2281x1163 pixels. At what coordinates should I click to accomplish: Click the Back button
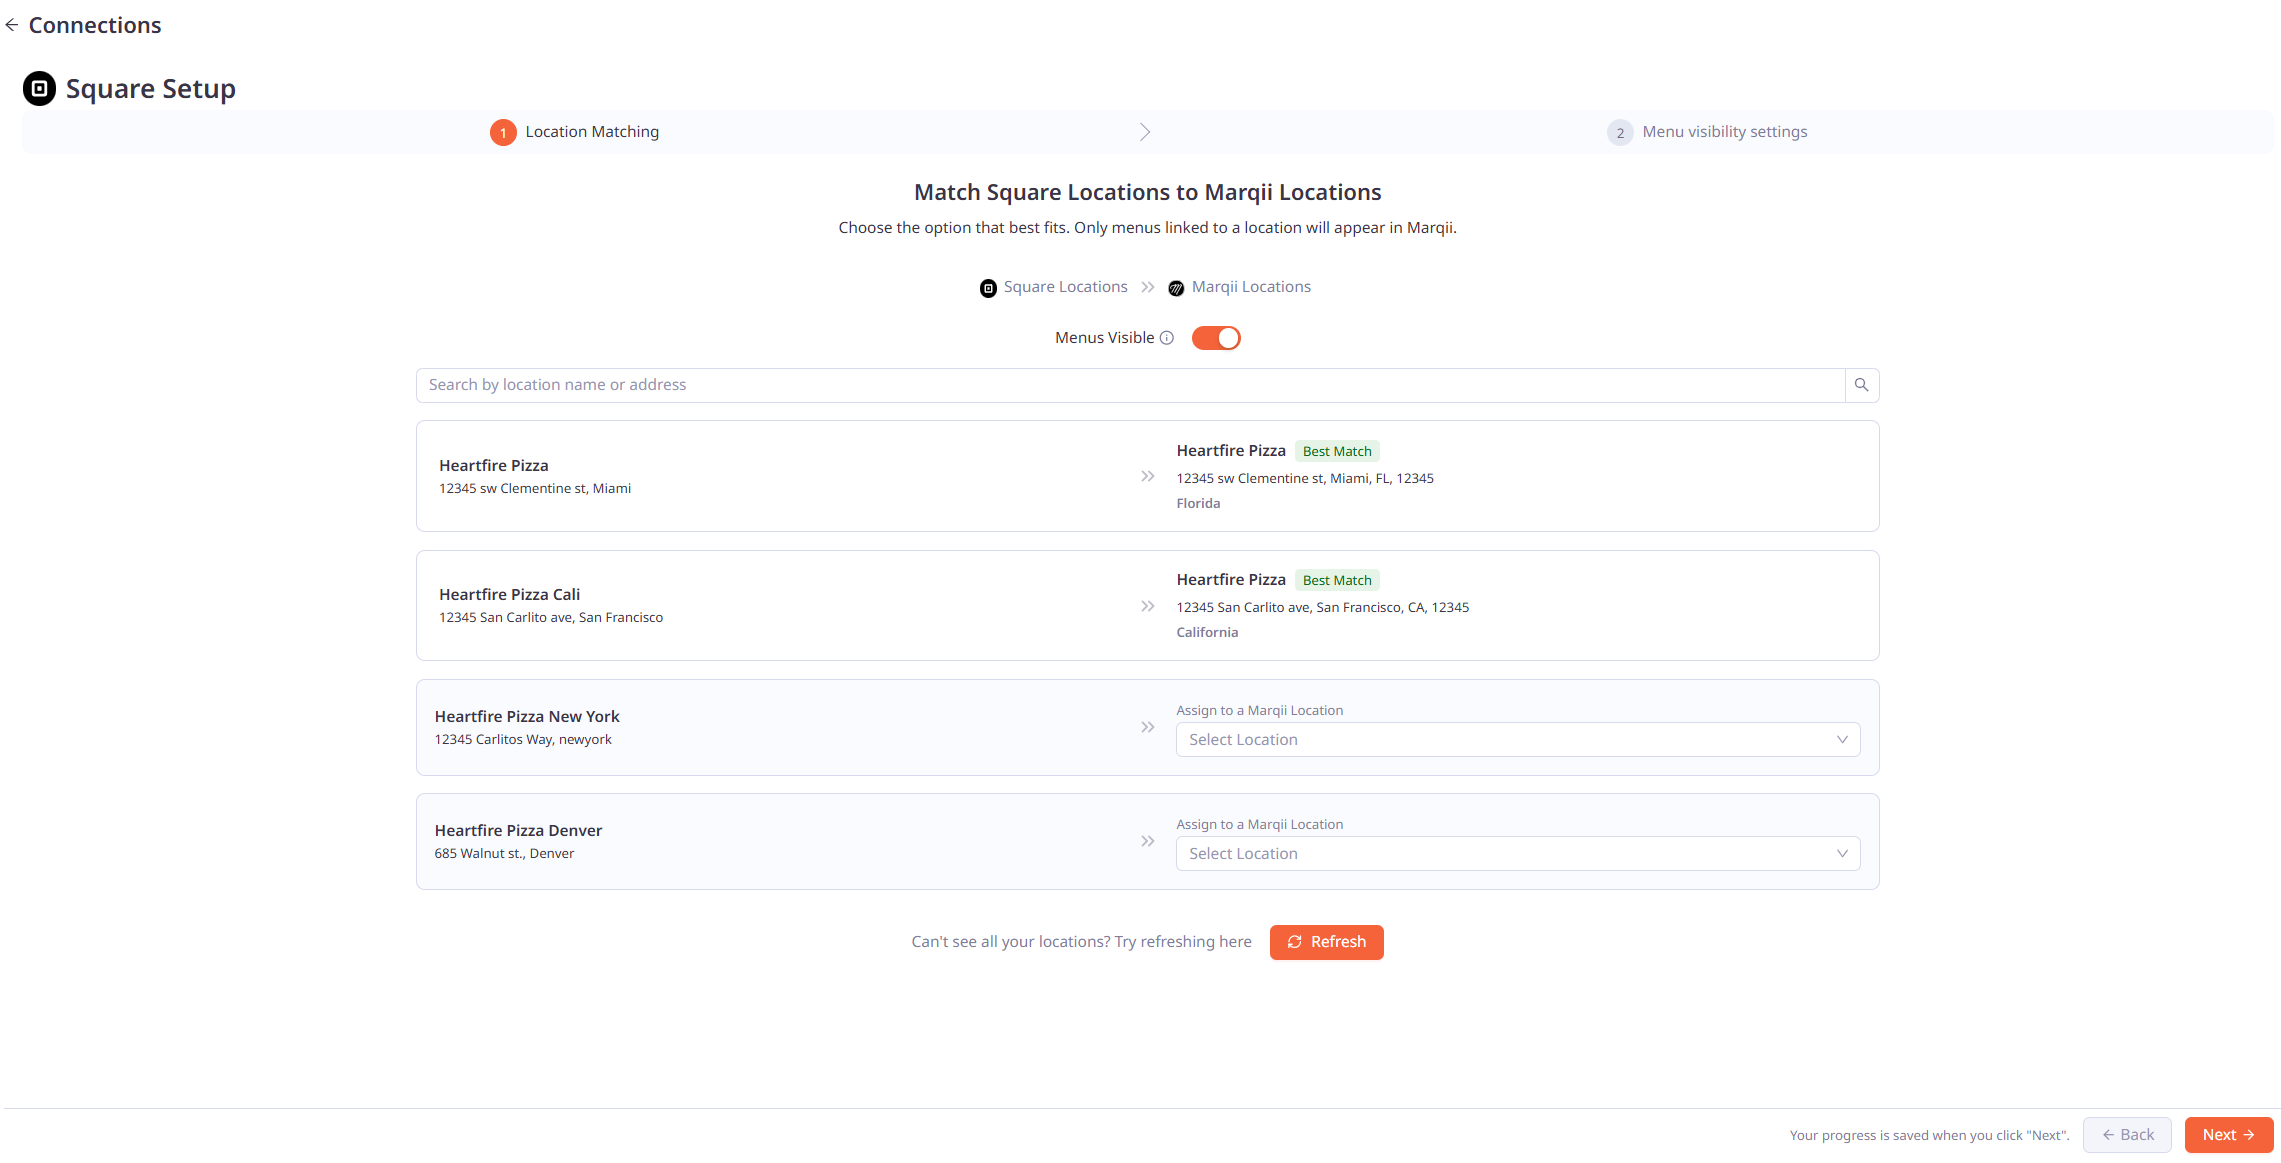click(x=2127, y=1135)
